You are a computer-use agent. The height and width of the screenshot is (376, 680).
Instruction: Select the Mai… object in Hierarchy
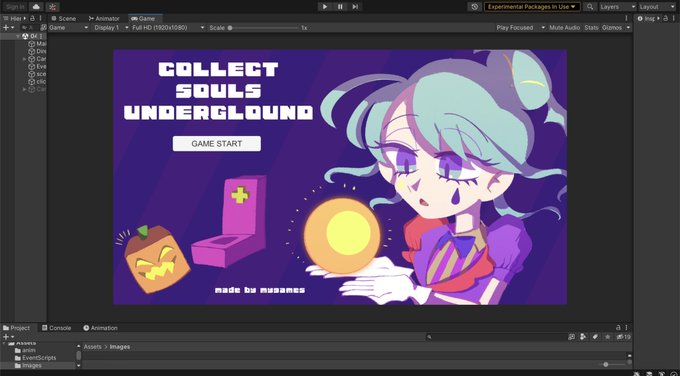pyautogui.click(x=37, y=44)
